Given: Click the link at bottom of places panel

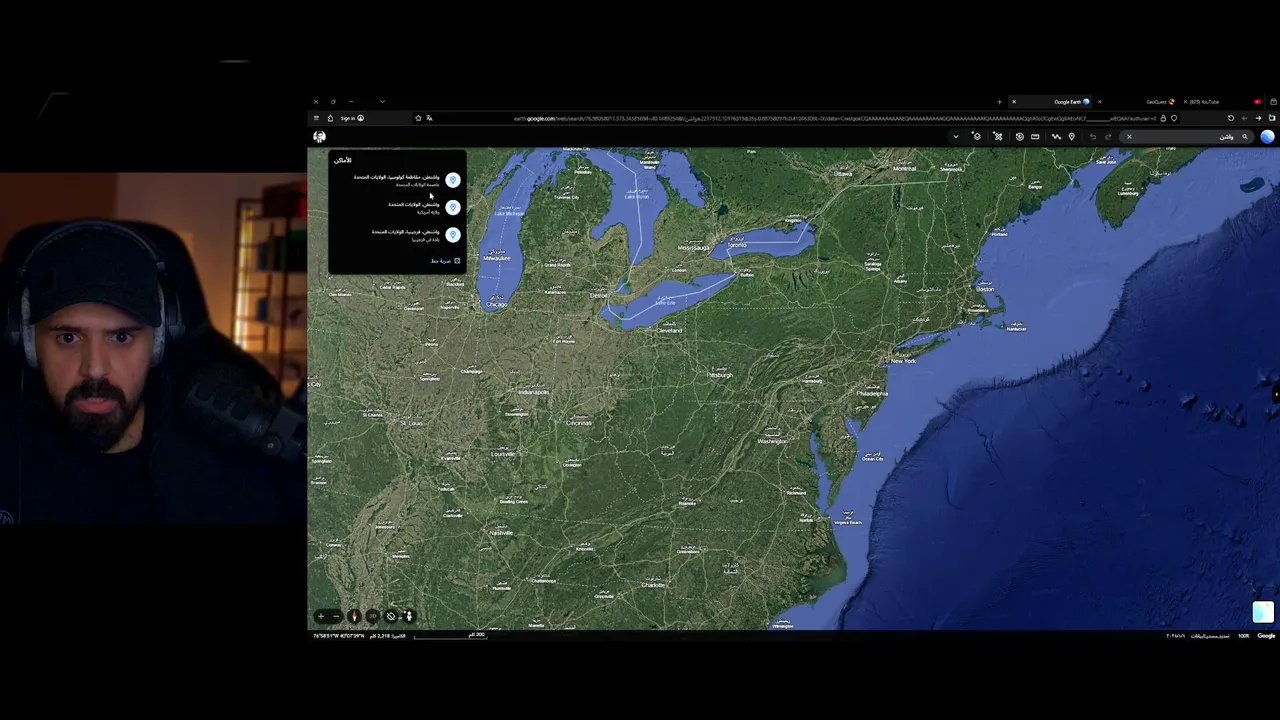Looking at the screenshot, I should click(445, 261).
